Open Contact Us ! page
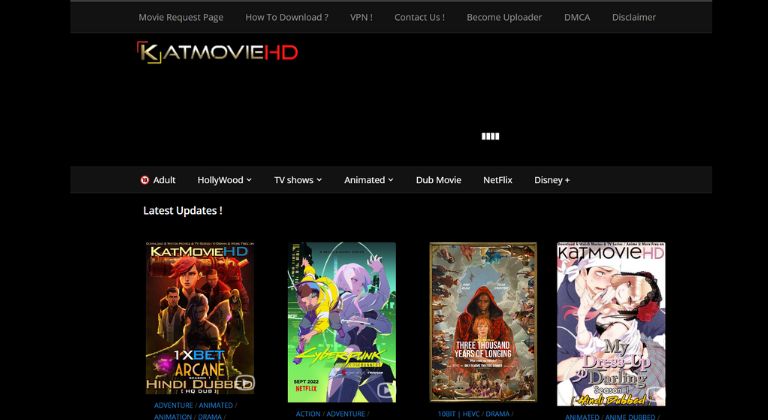 pos(419,17)
